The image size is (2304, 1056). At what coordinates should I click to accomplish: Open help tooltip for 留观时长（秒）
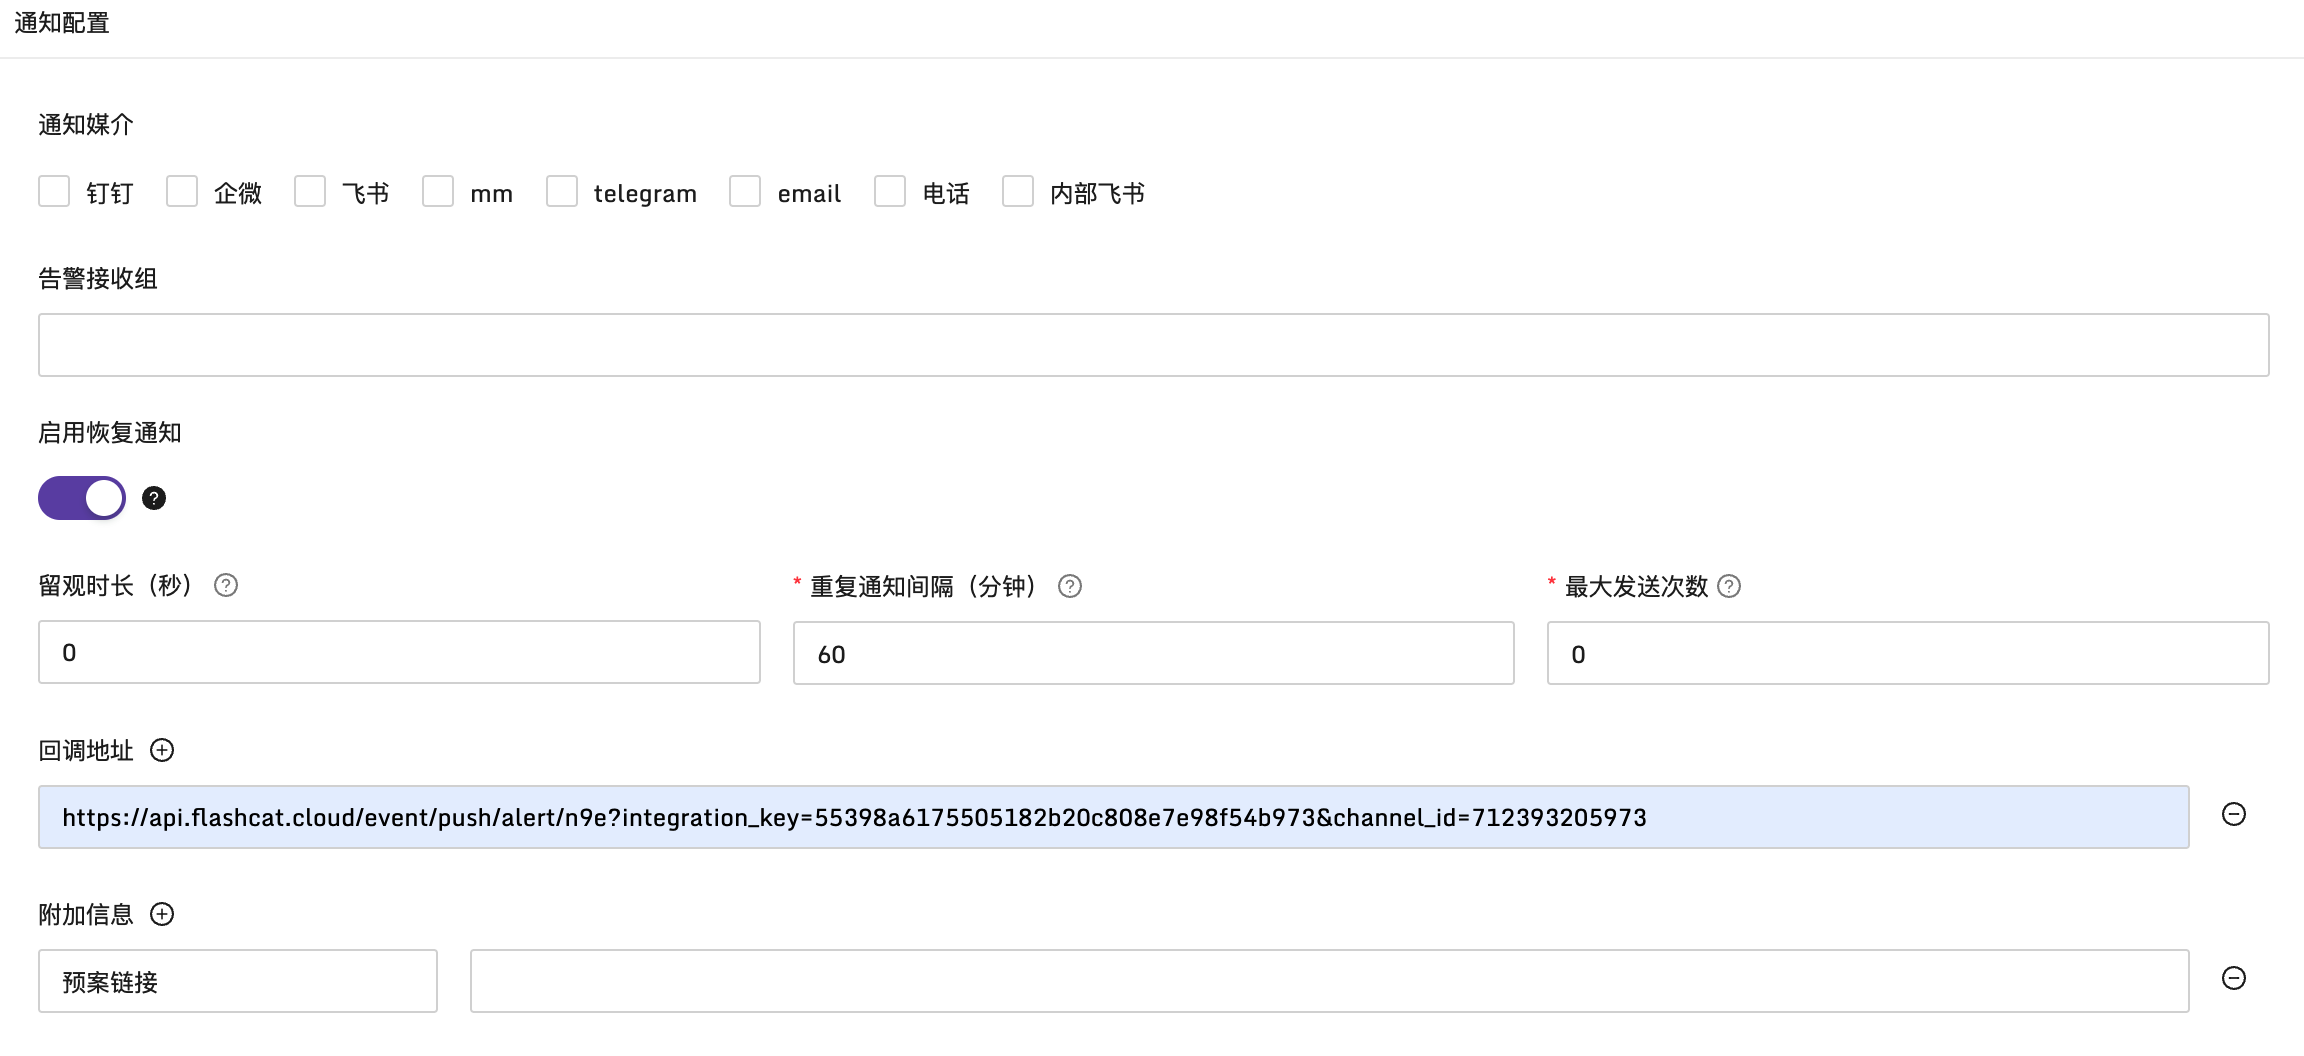click(226, 587)
